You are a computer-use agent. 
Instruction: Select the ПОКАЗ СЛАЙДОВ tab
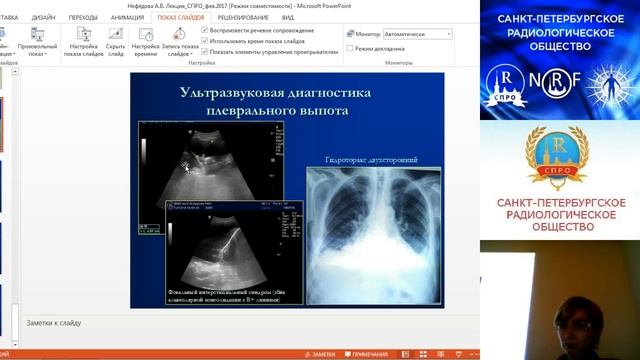181,18
